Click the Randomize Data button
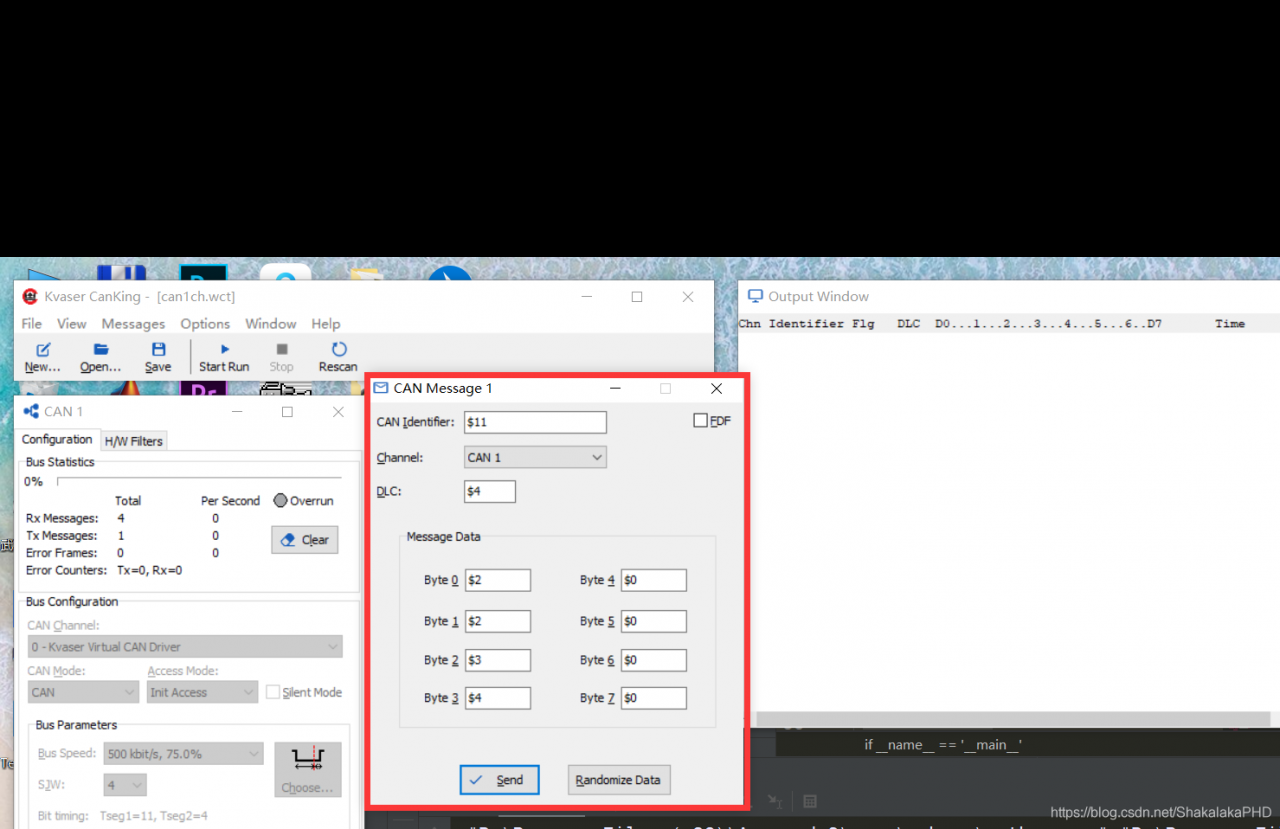 [619, 780]
